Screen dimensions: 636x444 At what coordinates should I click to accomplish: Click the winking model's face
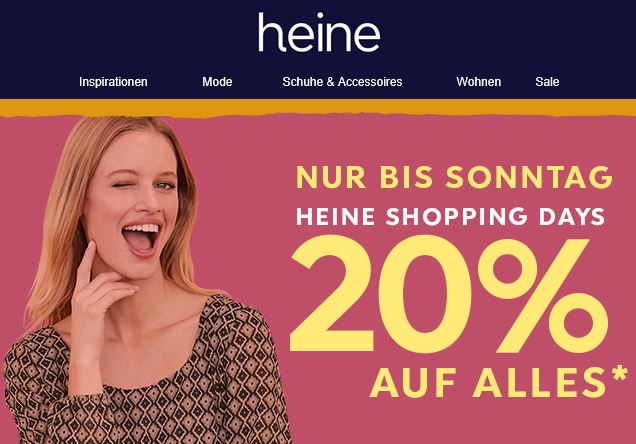(x=134, y=203)
